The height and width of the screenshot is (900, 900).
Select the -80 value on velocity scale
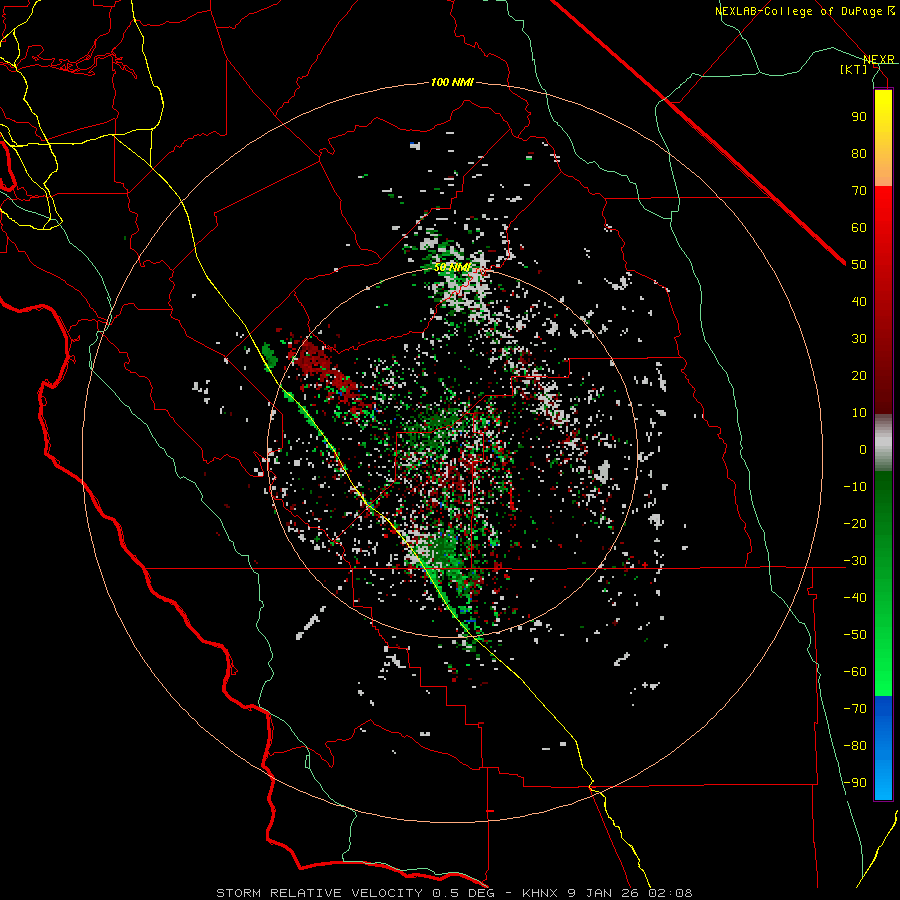pyautogui.click(x=855, y=746)
